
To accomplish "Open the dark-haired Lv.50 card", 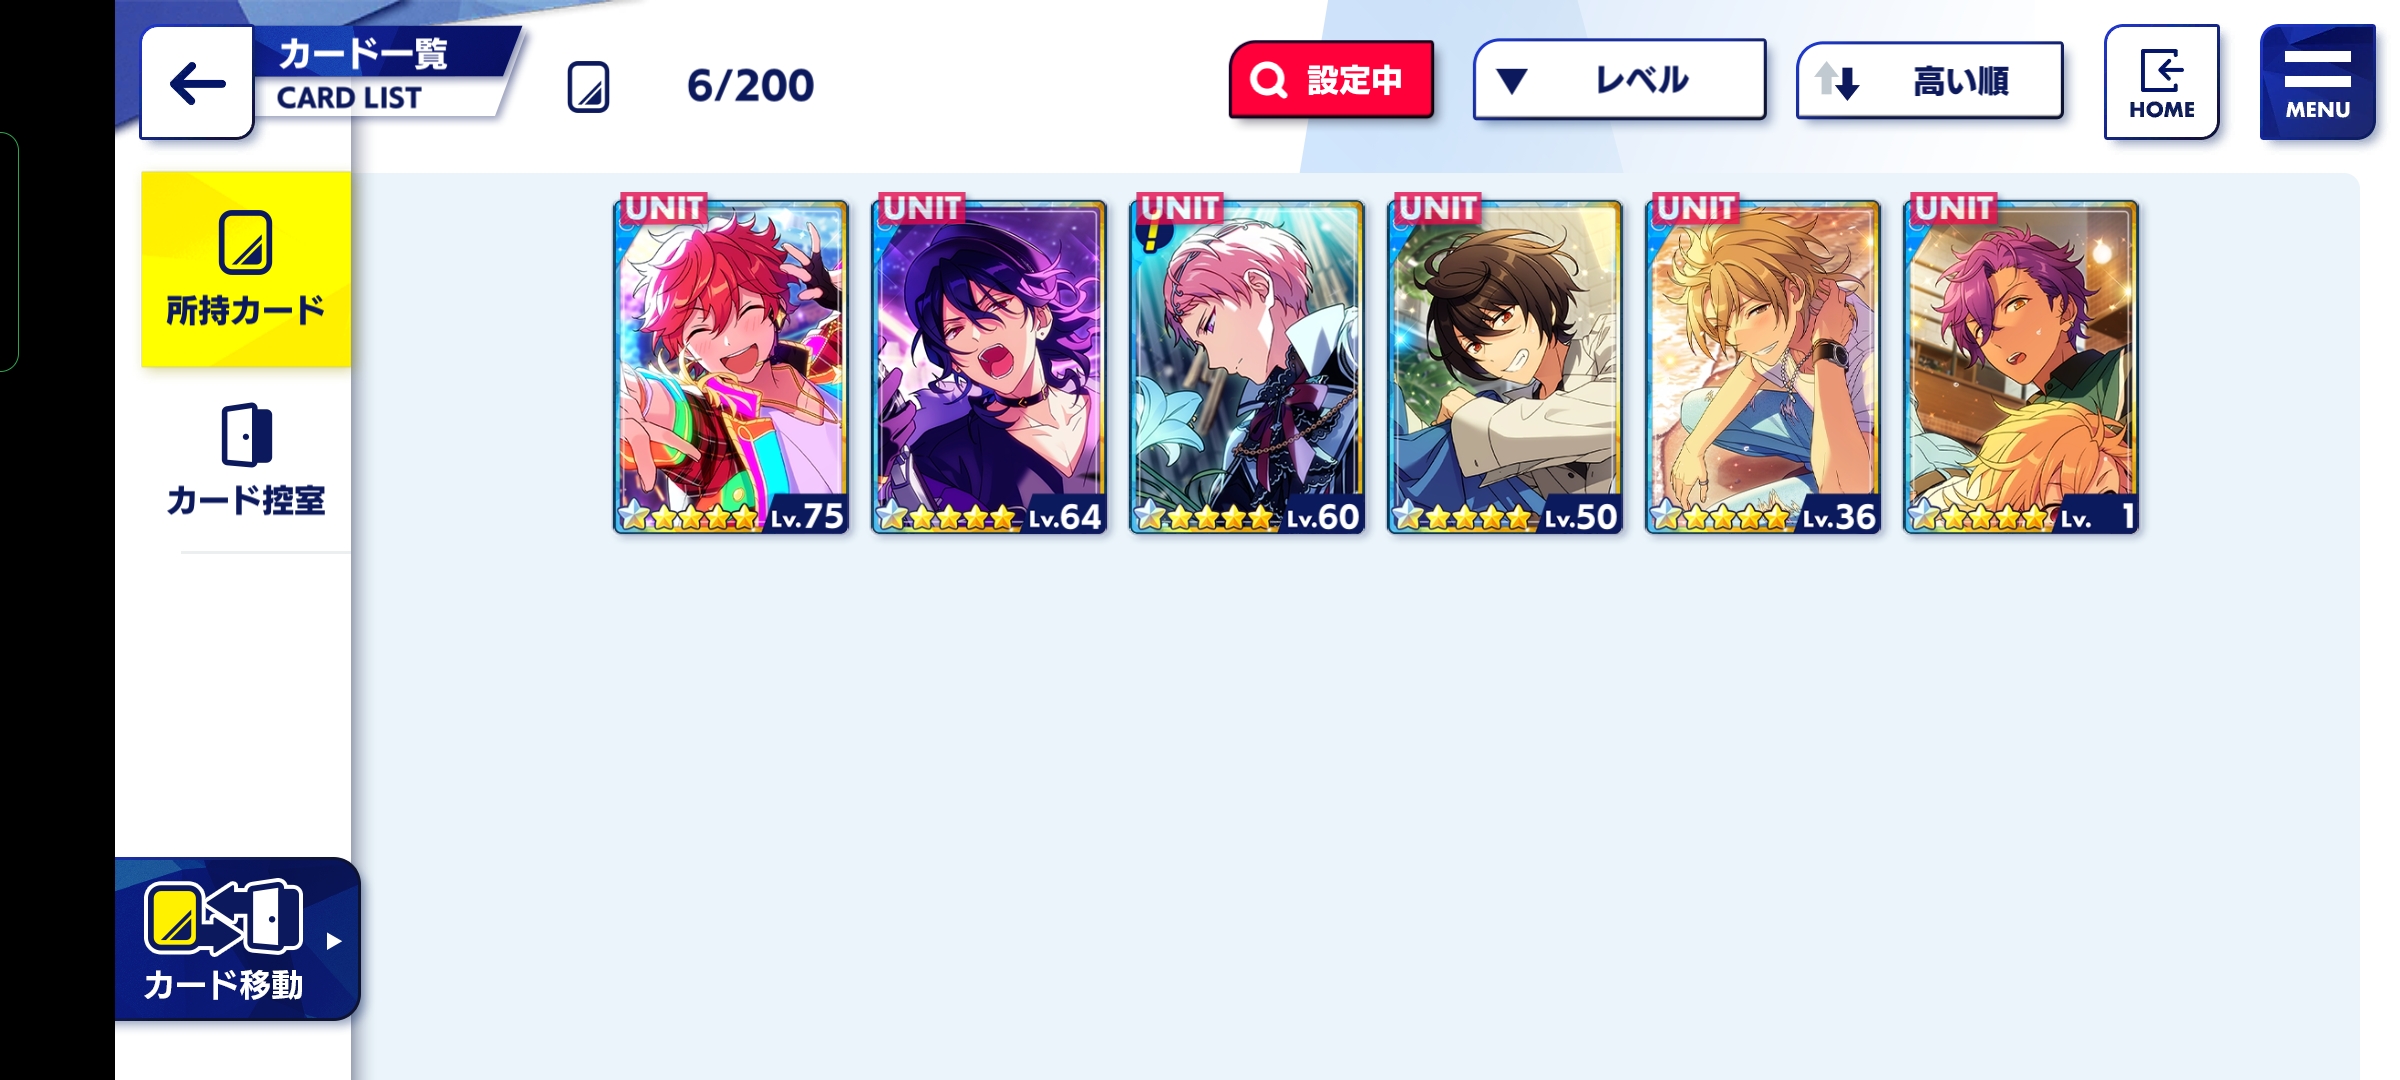I will click(1505, 365).
